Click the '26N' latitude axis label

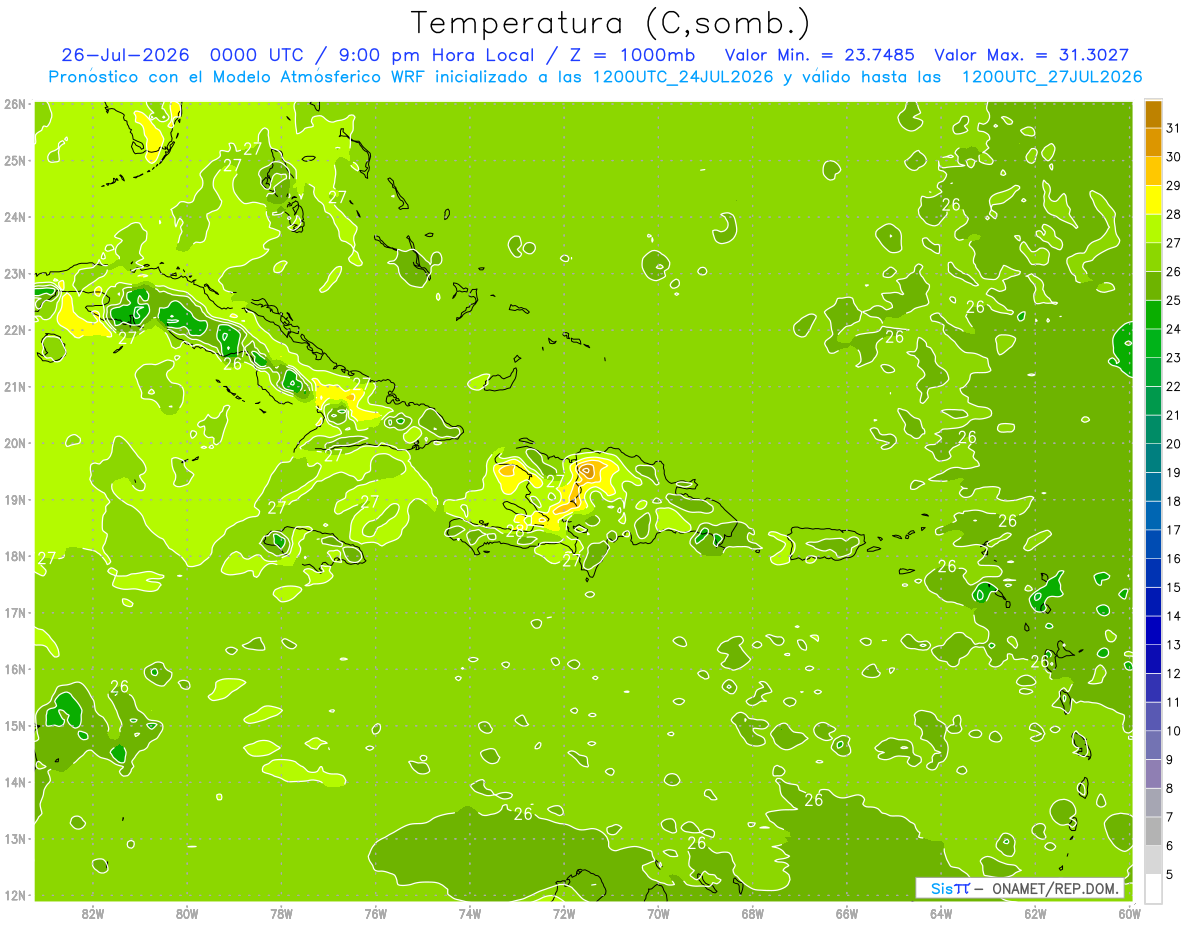[15, 104]
